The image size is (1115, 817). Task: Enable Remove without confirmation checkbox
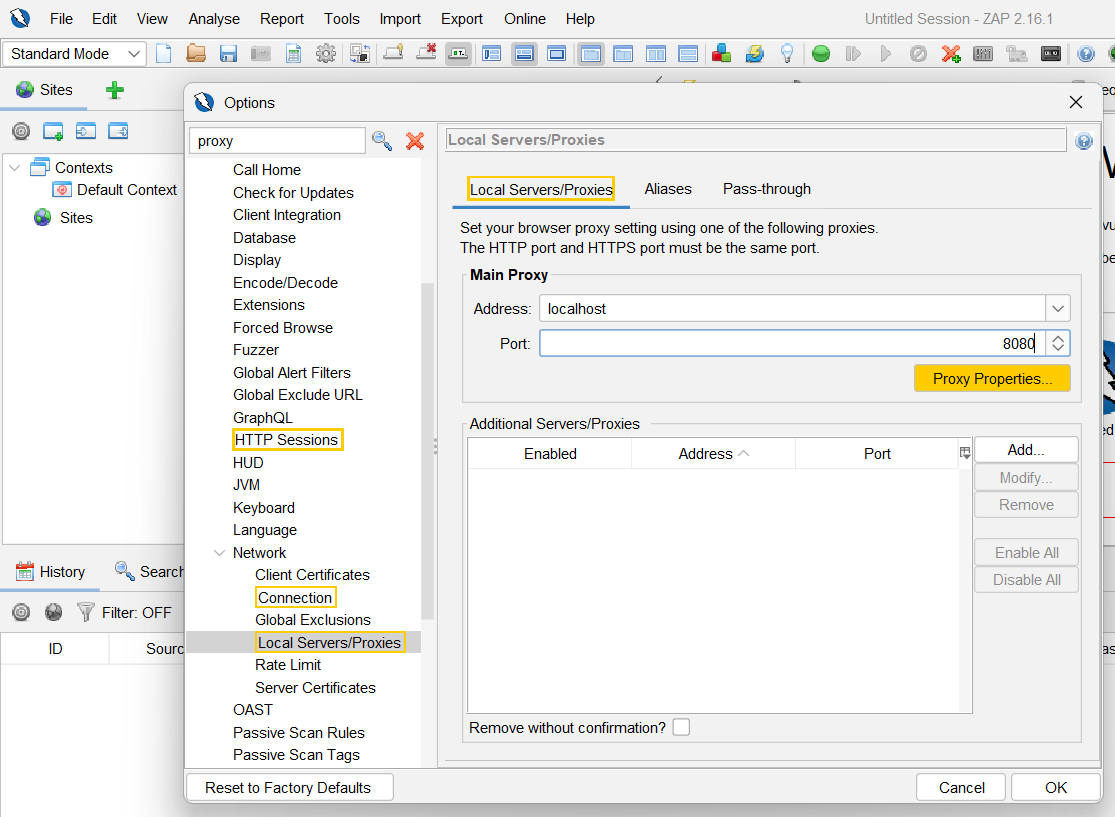681,727
